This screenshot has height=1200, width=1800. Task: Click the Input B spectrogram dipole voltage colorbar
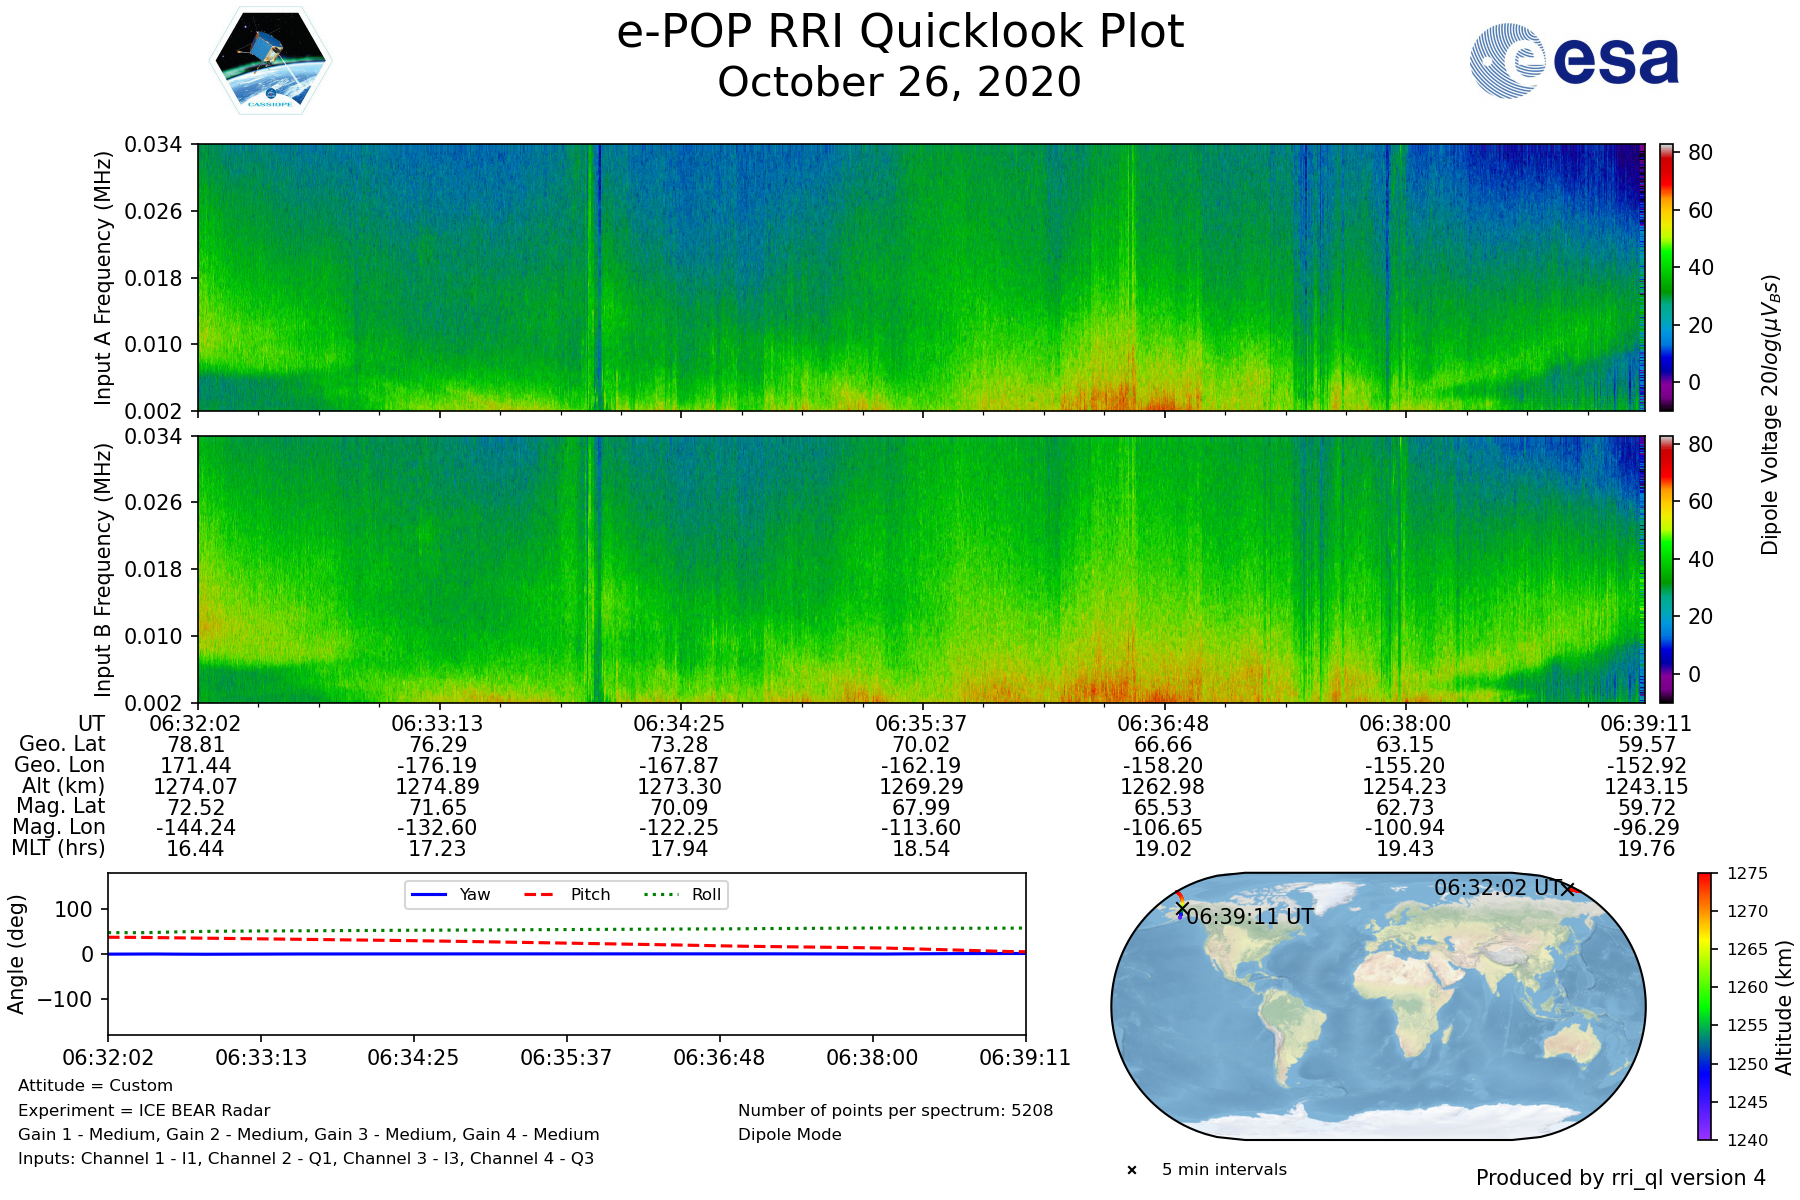tap(1666, 569)
